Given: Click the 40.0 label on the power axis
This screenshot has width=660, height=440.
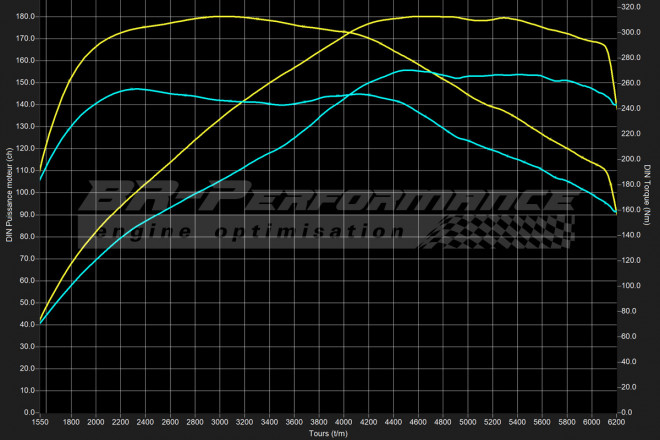Looking at the screenshot, I should 25,324.
